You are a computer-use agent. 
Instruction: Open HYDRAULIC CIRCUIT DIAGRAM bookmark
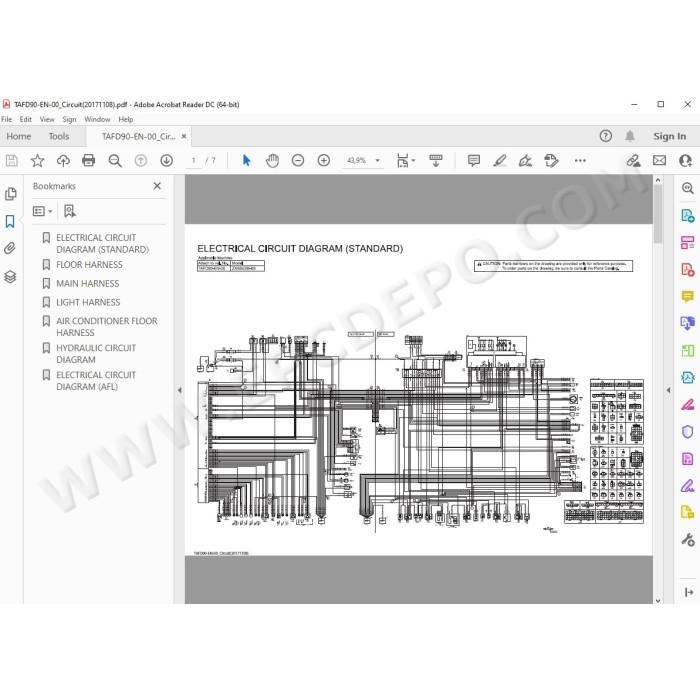[96, 354]
